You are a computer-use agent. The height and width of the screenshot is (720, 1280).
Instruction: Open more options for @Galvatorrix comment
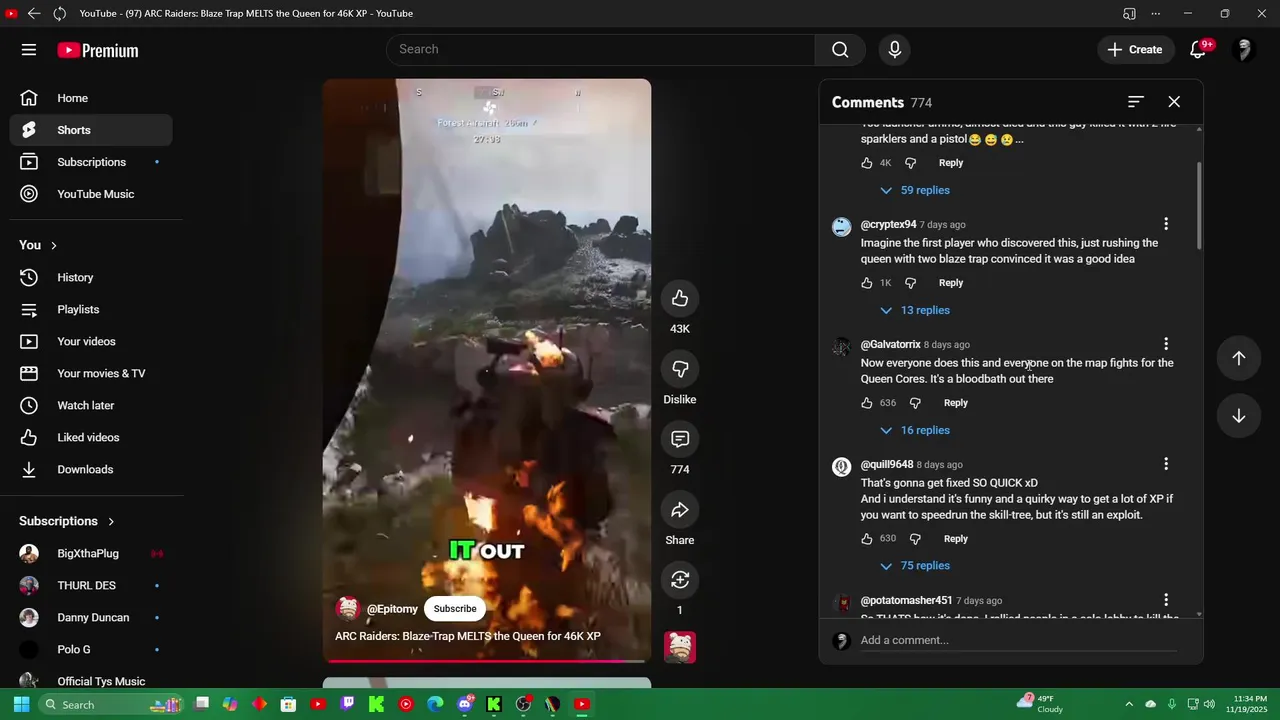(x=1165, y=344)
